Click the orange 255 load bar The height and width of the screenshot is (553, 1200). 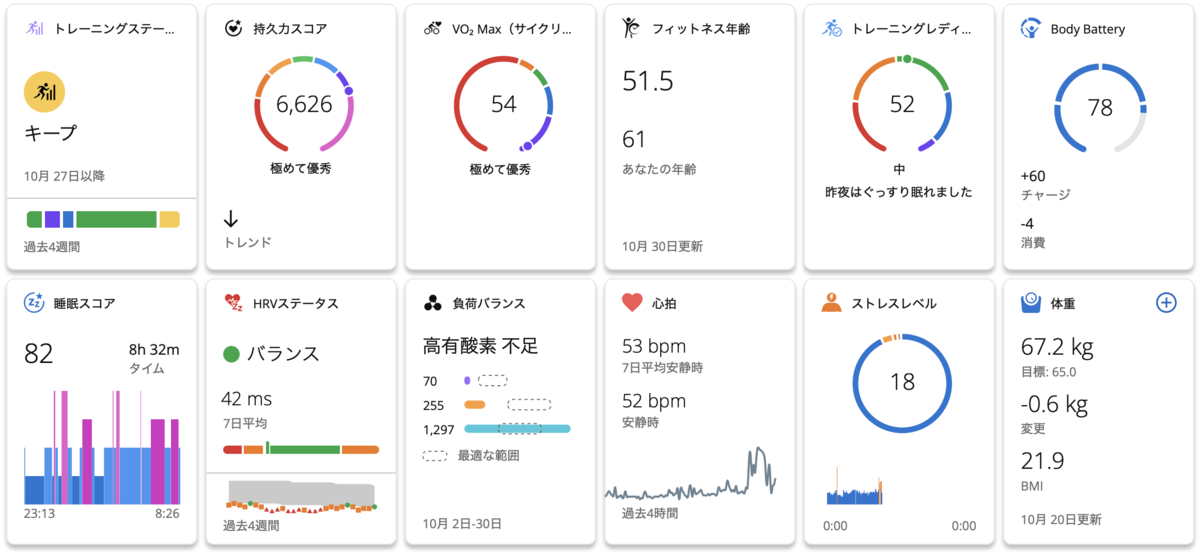pyautogui.click(x=475, y=405)
